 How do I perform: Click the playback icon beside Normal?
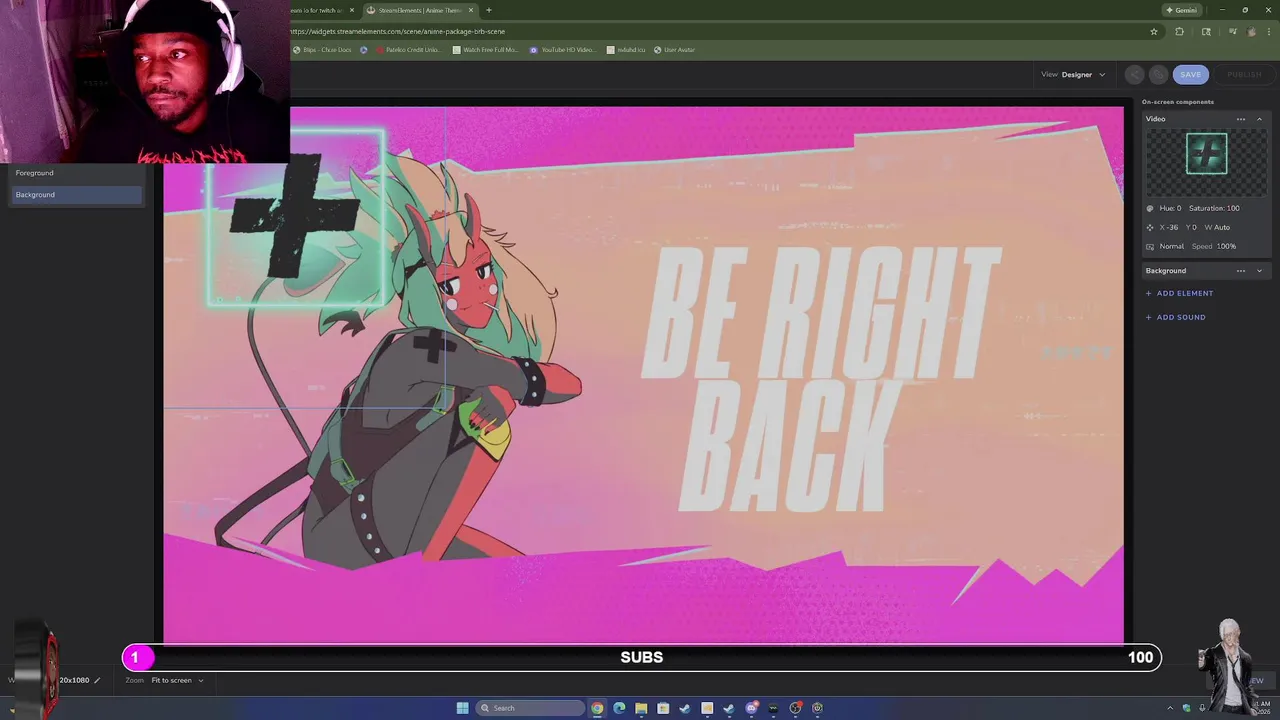(1150, 246)
